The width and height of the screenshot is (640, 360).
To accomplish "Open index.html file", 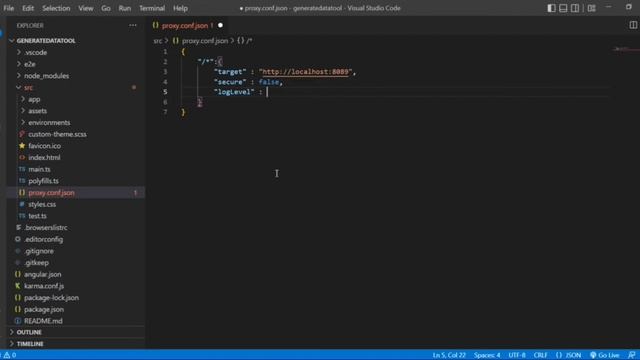I will [x=44, y=158].
